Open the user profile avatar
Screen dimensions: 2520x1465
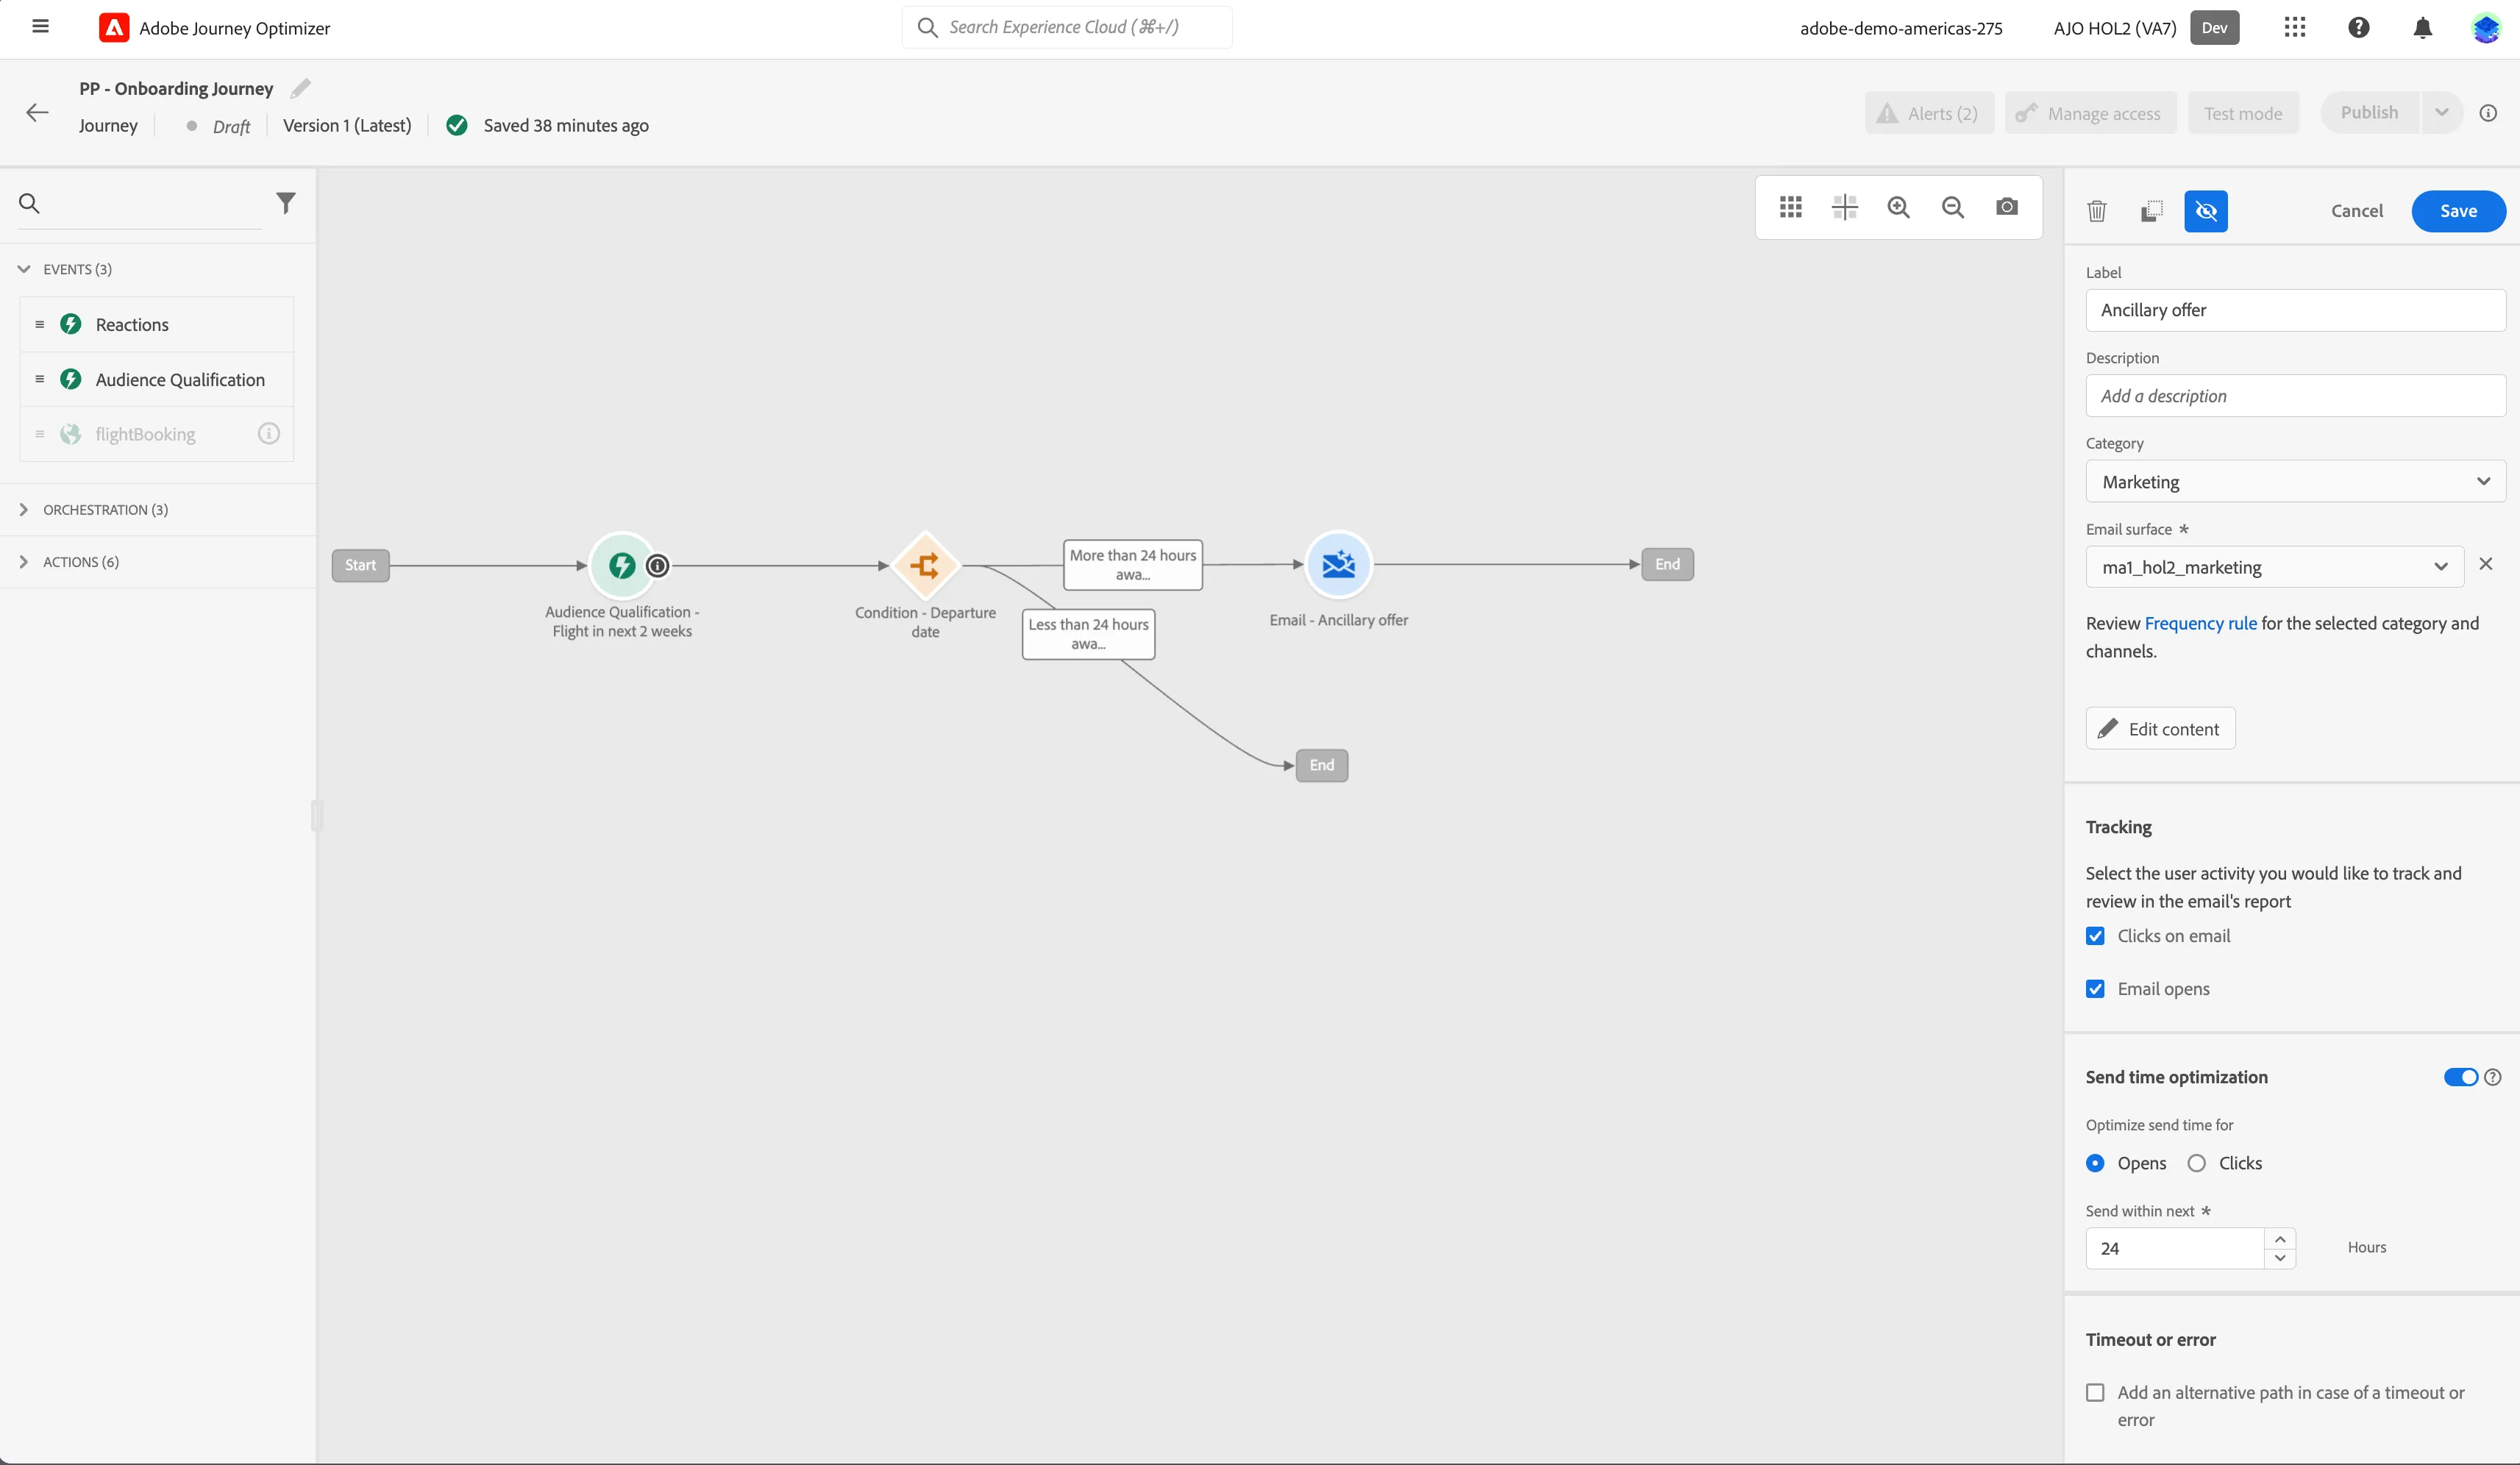pyautogui.click(x=2485, y=27)
